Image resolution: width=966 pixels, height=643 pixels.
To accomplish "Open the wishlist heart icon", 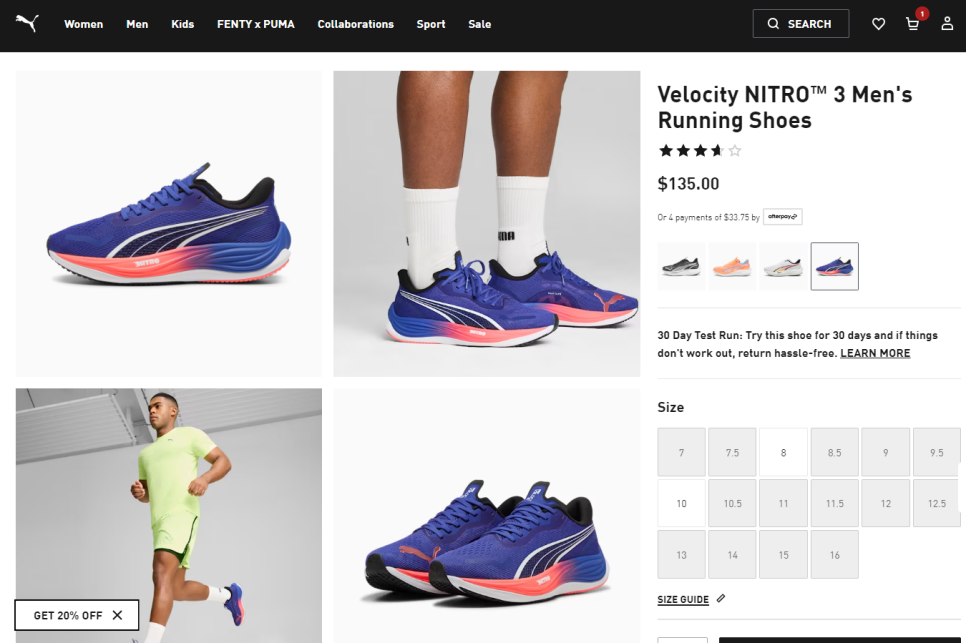I will [x=879, y=24].
